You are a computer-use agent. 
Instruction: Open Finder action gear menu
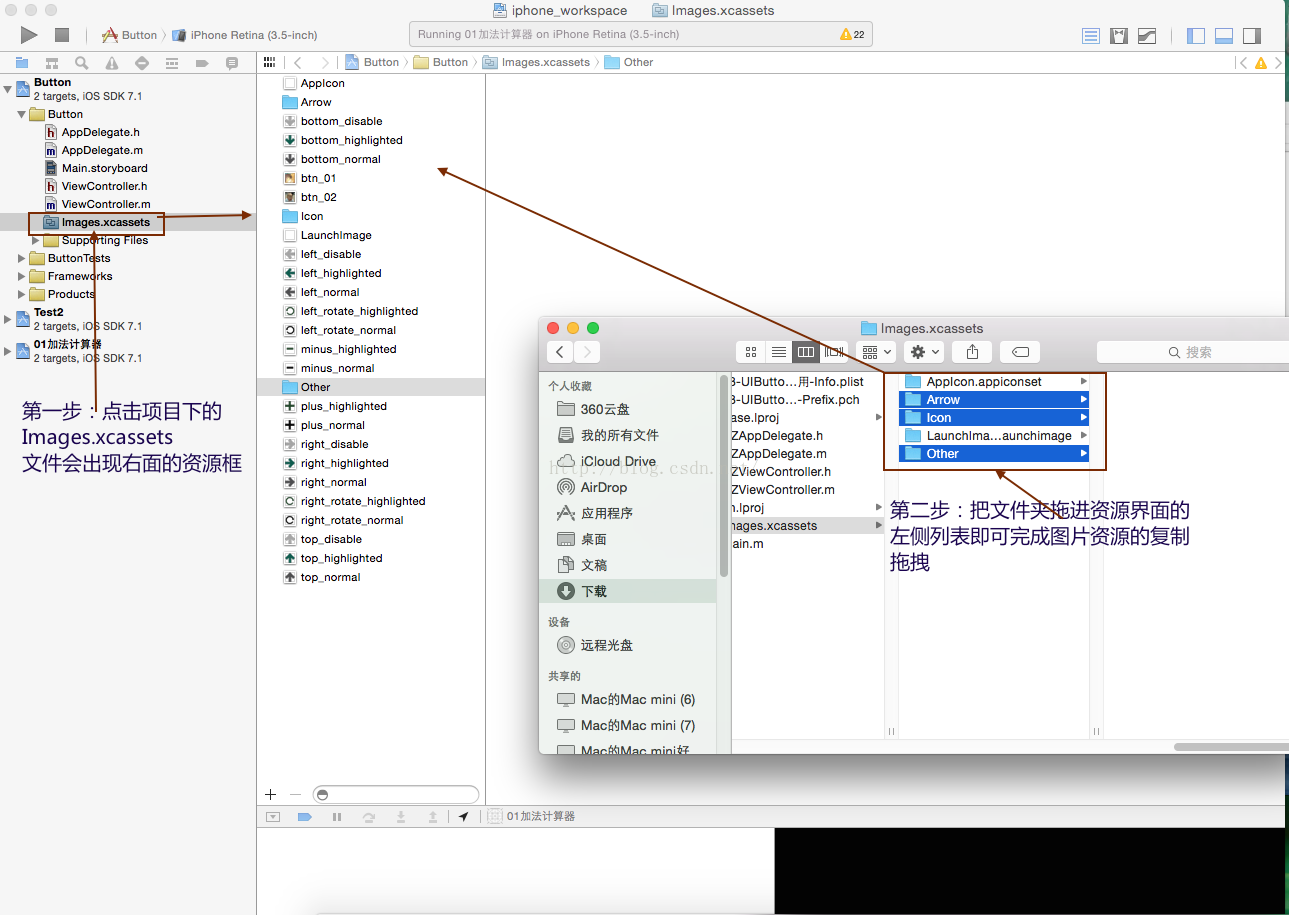[x=923, y=352]
